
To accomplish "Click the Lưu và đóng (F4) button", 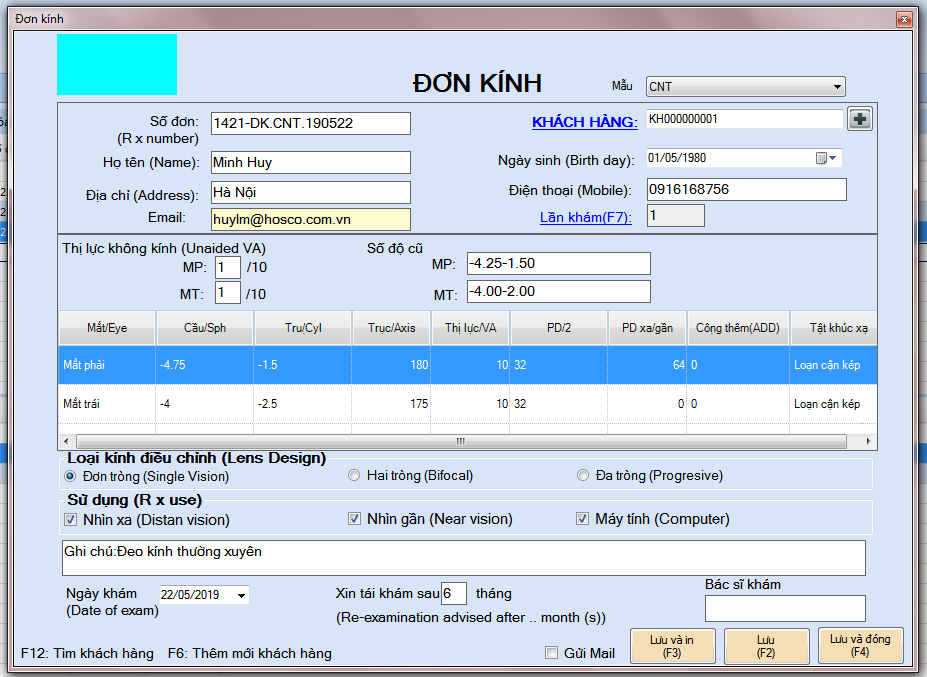I will click(x=860, y=645).
